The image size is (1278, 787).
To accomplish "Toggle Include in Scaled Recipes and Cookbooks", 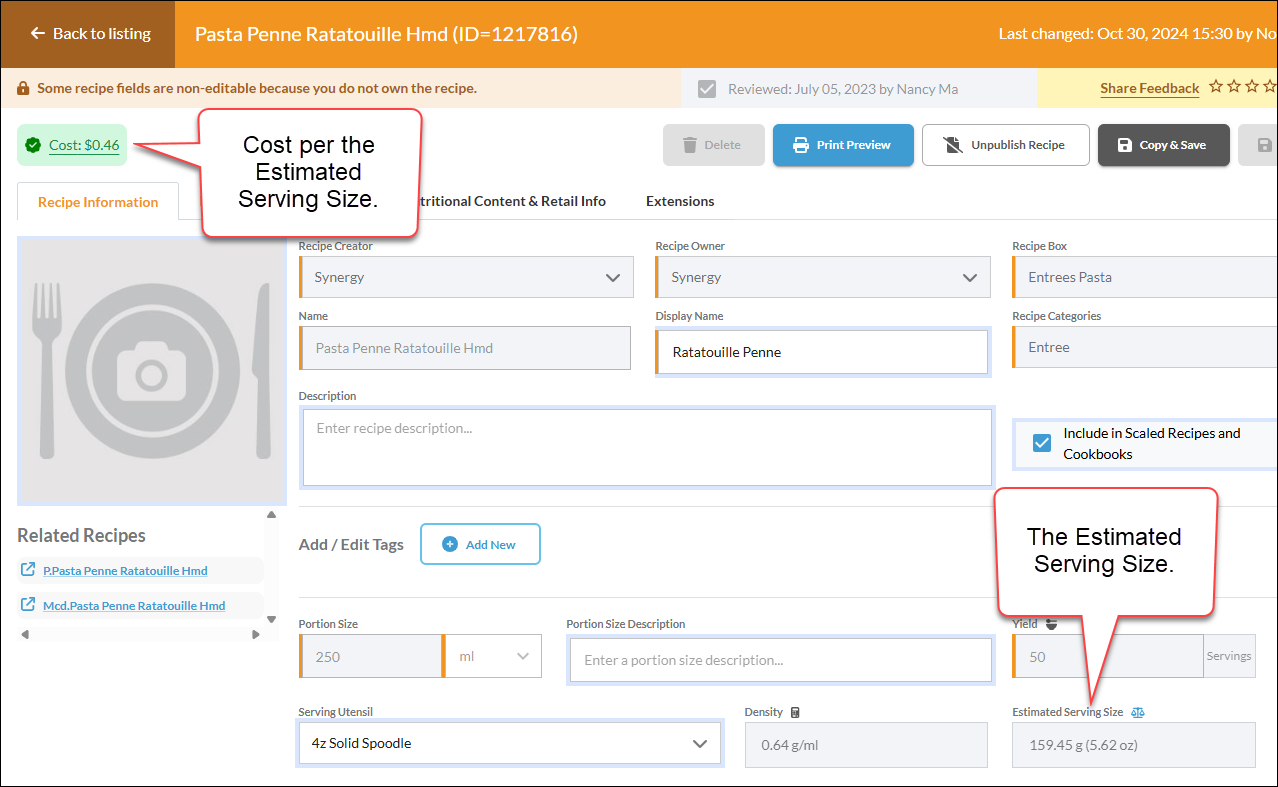I will click(x=1042, y=443).
